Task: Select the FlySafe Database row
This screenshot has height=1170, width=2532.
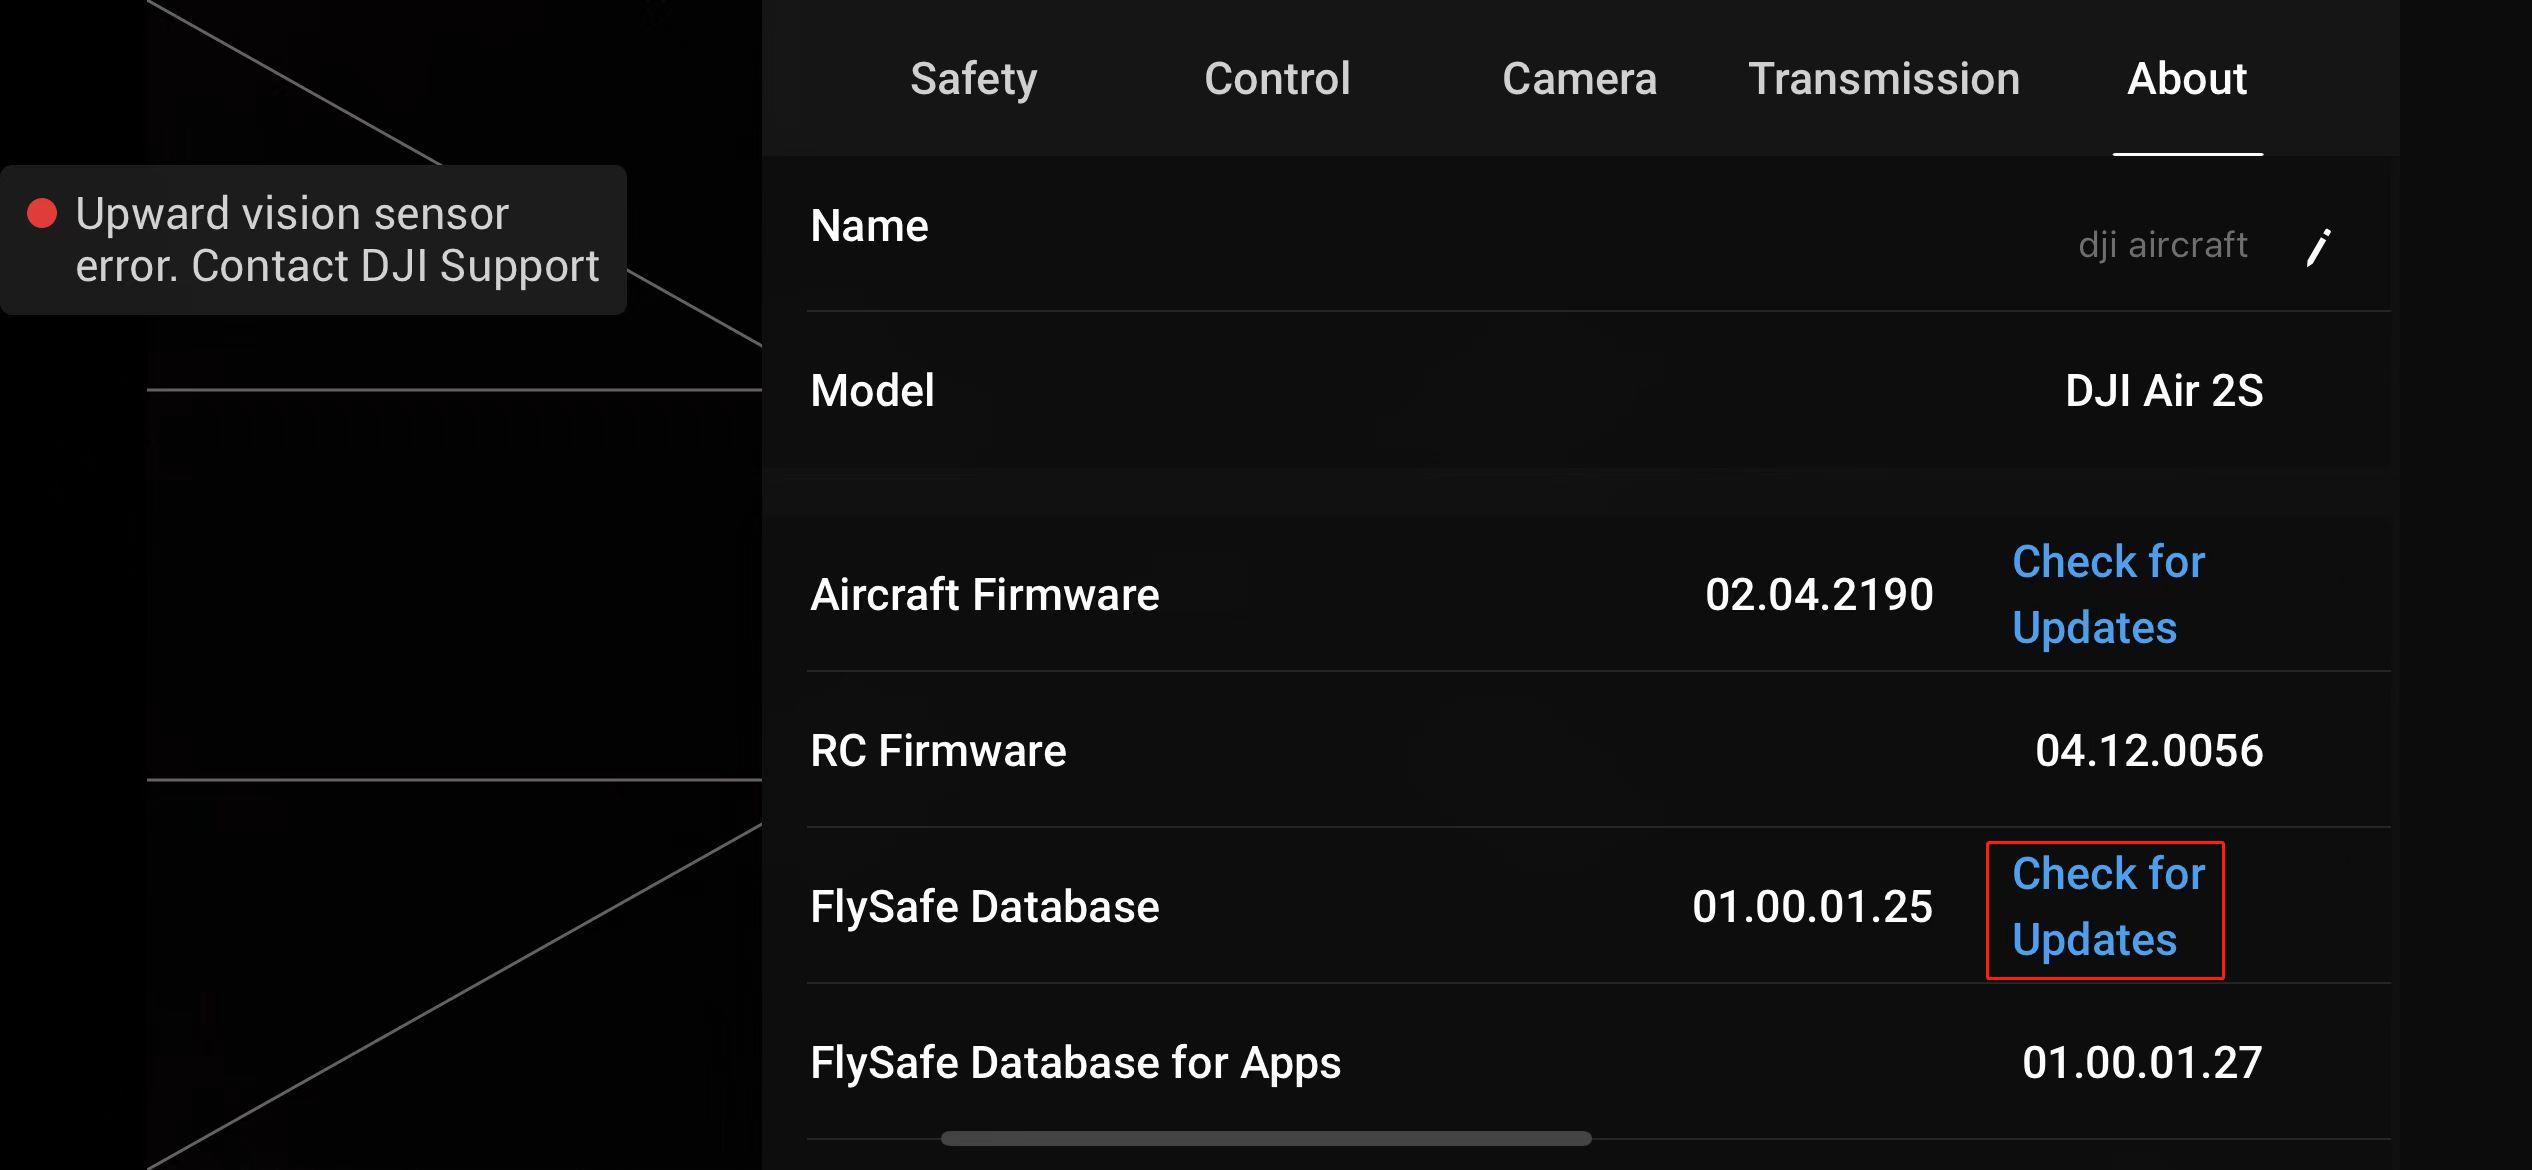Action: [x=984, y=907]
